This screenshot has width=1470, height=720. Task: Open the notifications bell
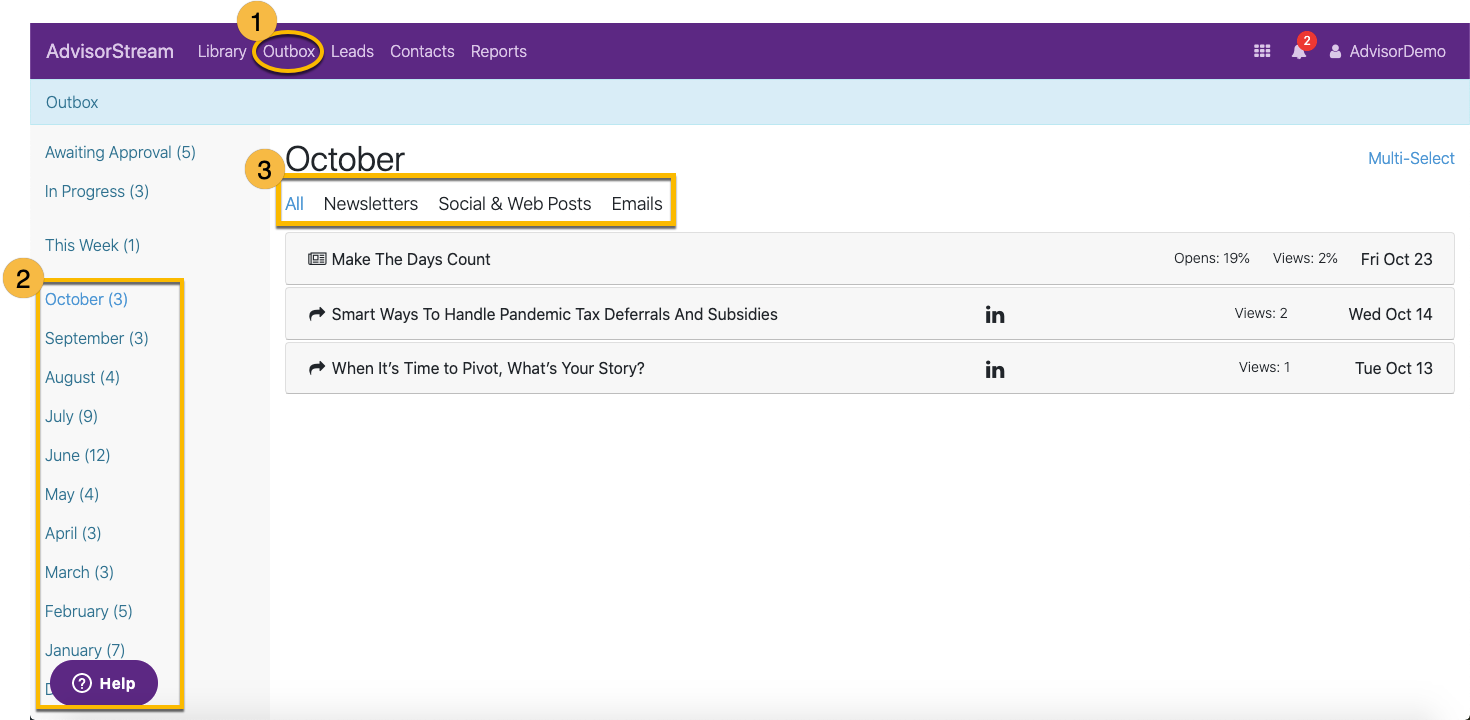point(1299,52)
